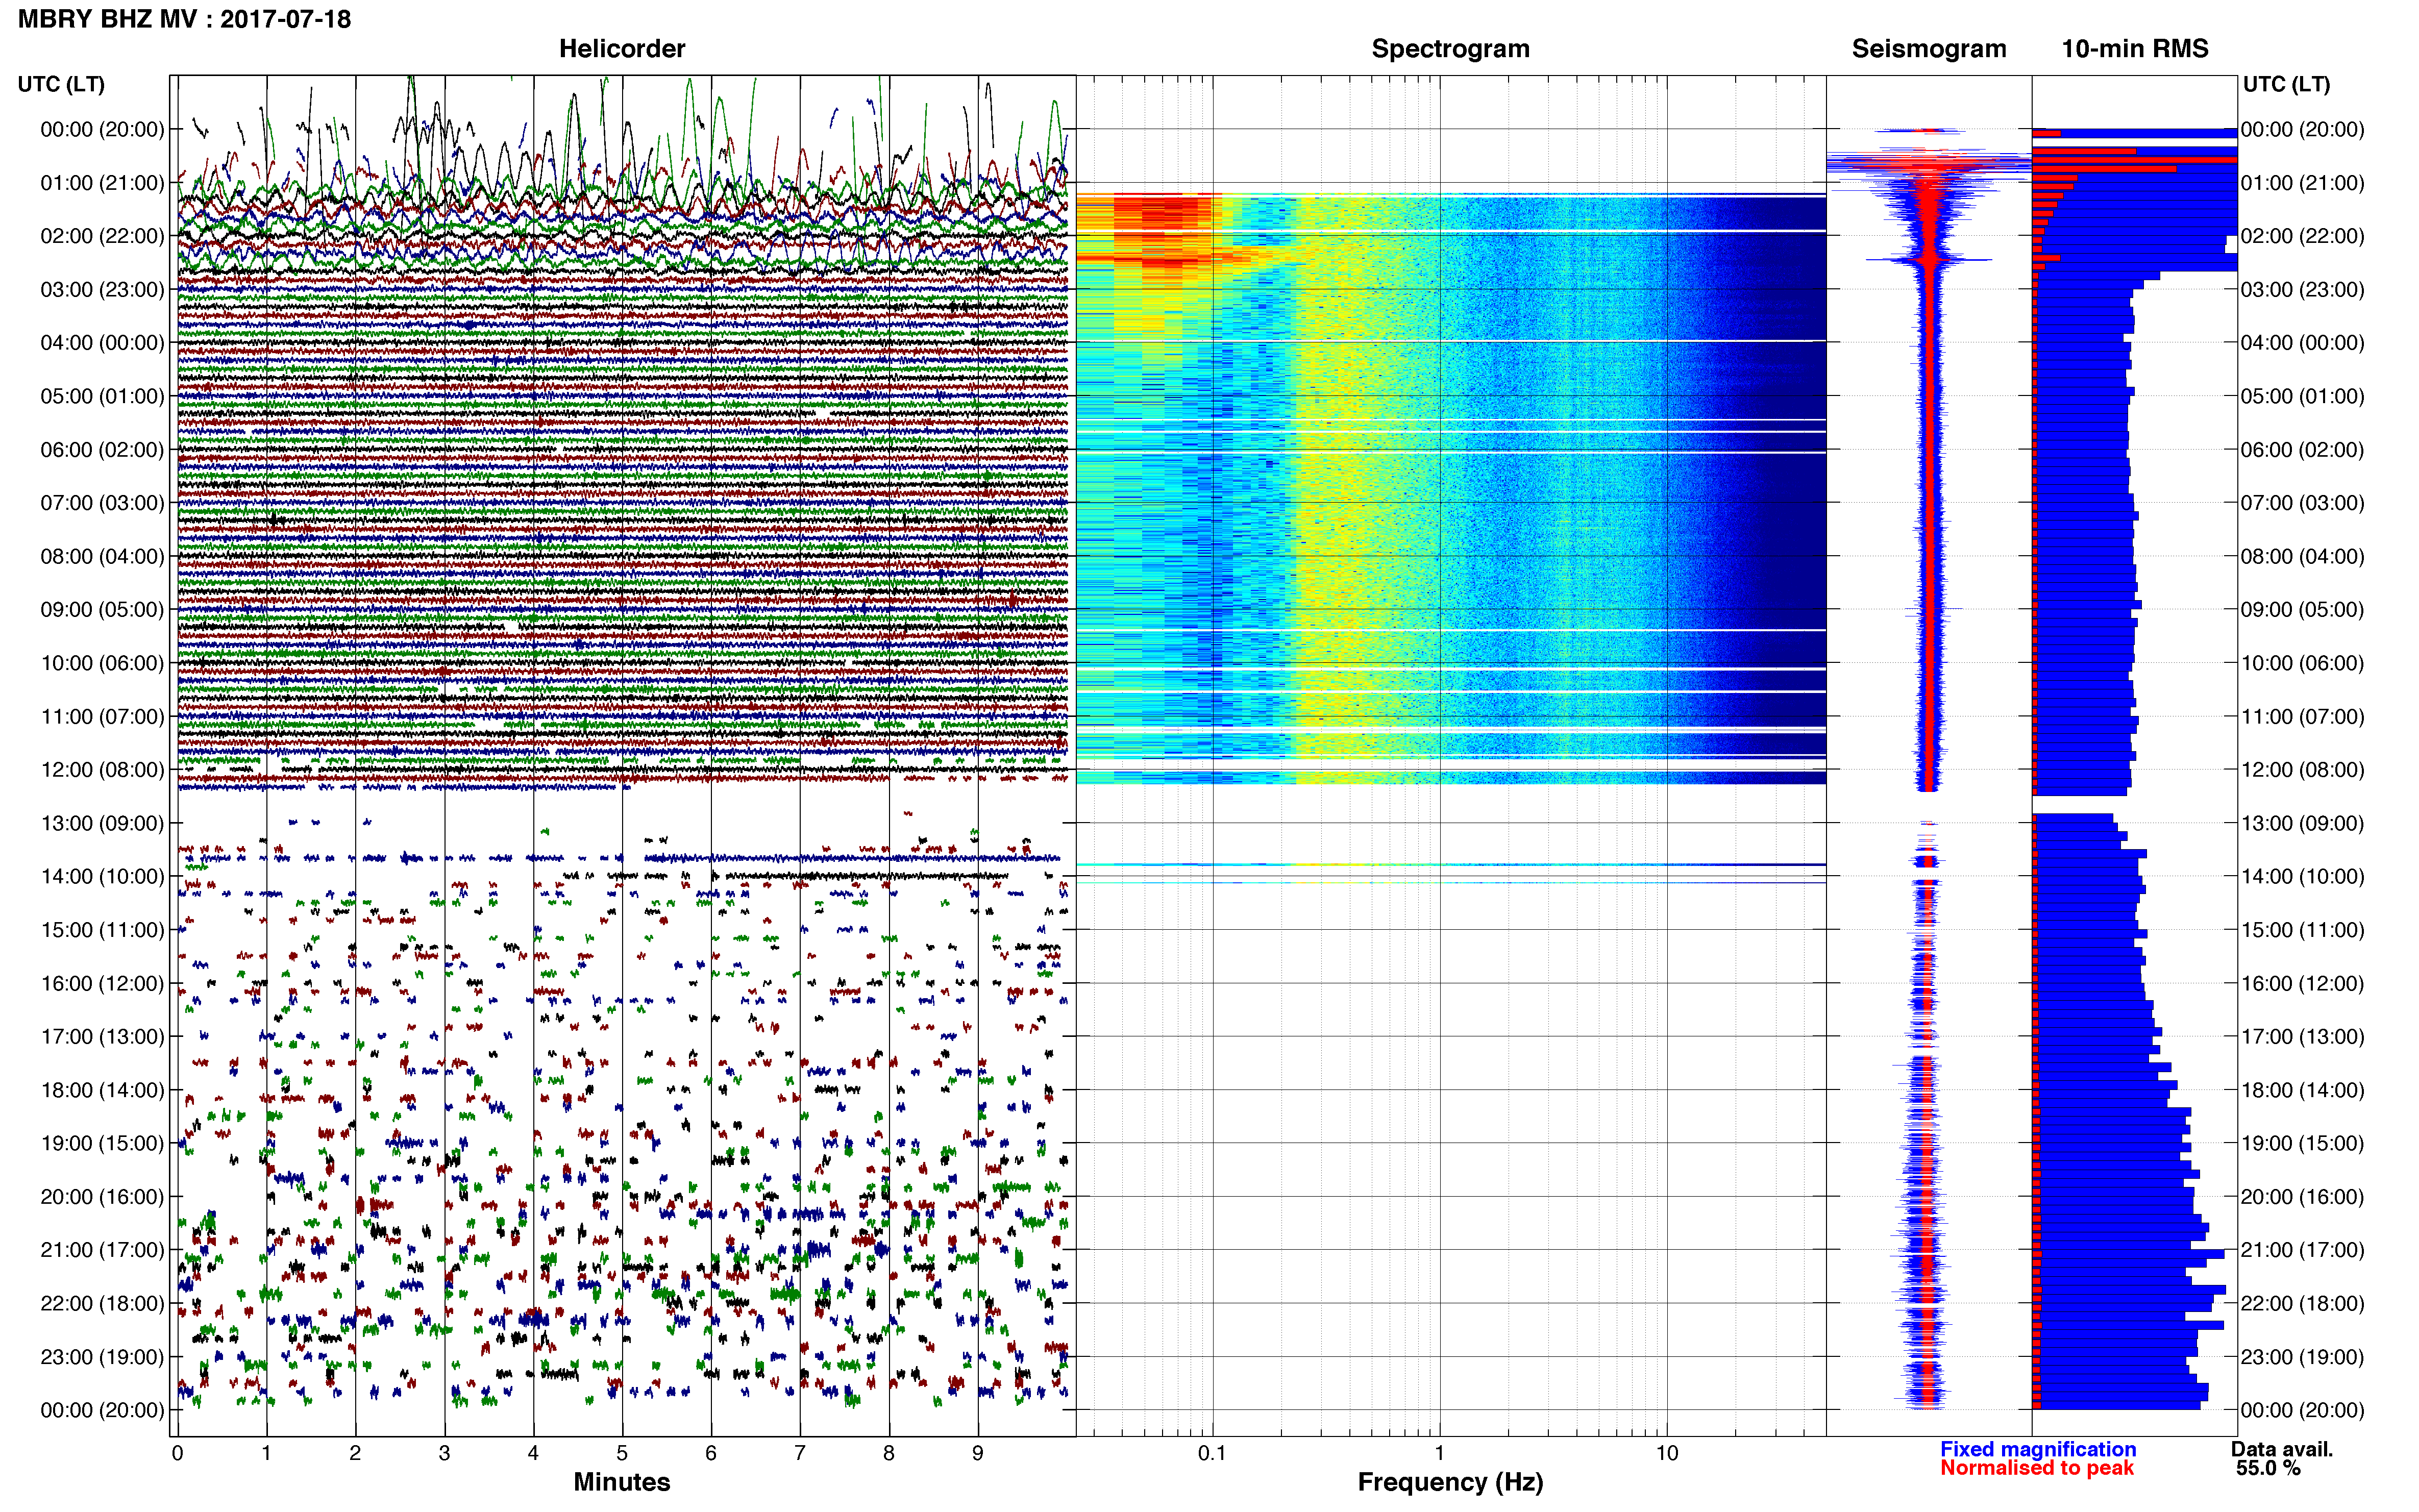Image resolution: width=2419 pixels, height=1512 pixels.
Task: Click the right 'UTC (LT)' axis label
Action: (x=2286, y=84)
